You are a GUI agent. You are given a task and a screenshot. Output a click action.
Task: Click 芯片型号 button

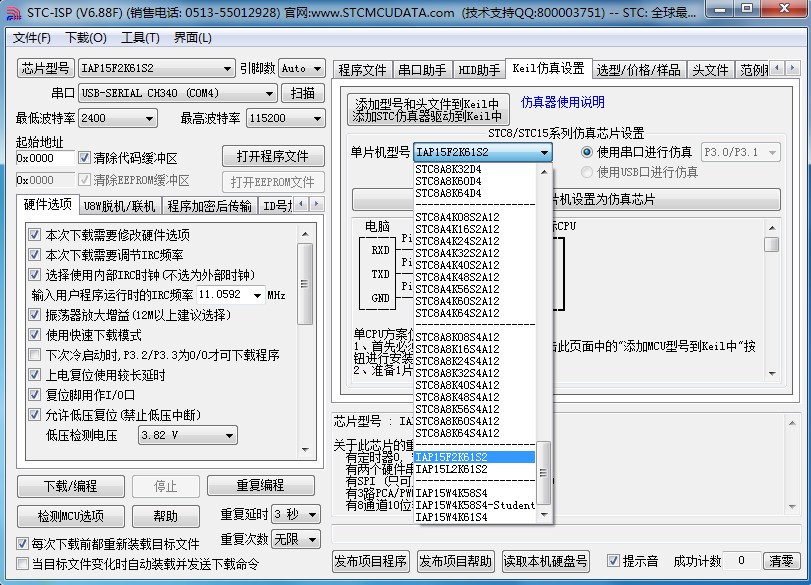coord(46,68)
